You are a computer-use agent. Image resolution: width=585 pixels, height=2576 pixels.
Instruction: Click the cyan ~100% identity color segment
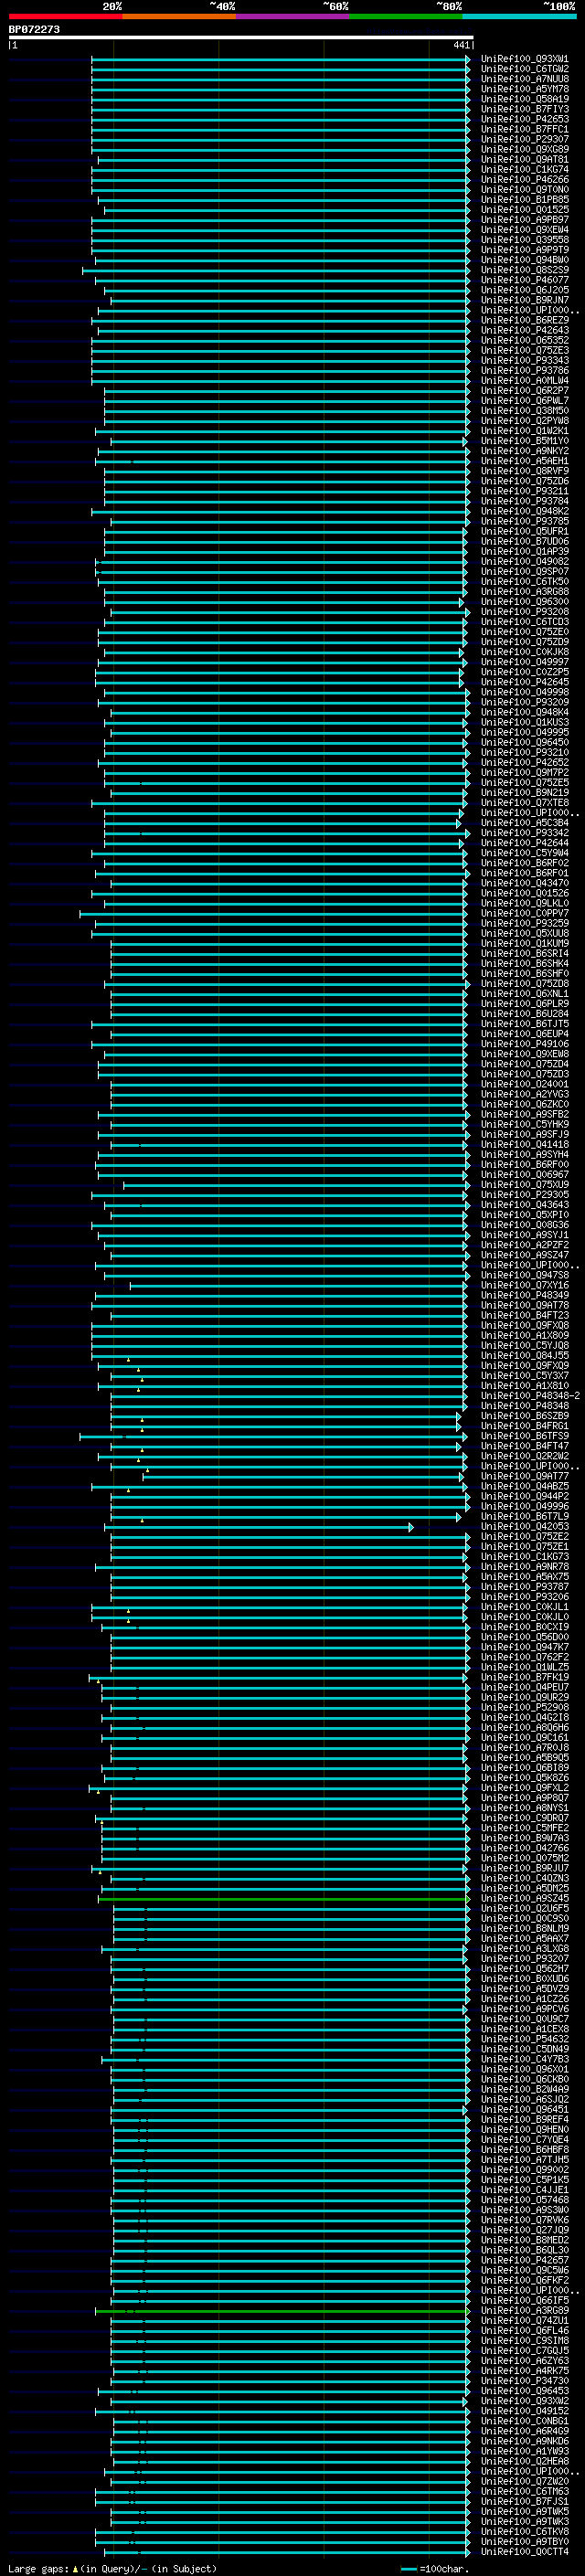pos(519,16)
